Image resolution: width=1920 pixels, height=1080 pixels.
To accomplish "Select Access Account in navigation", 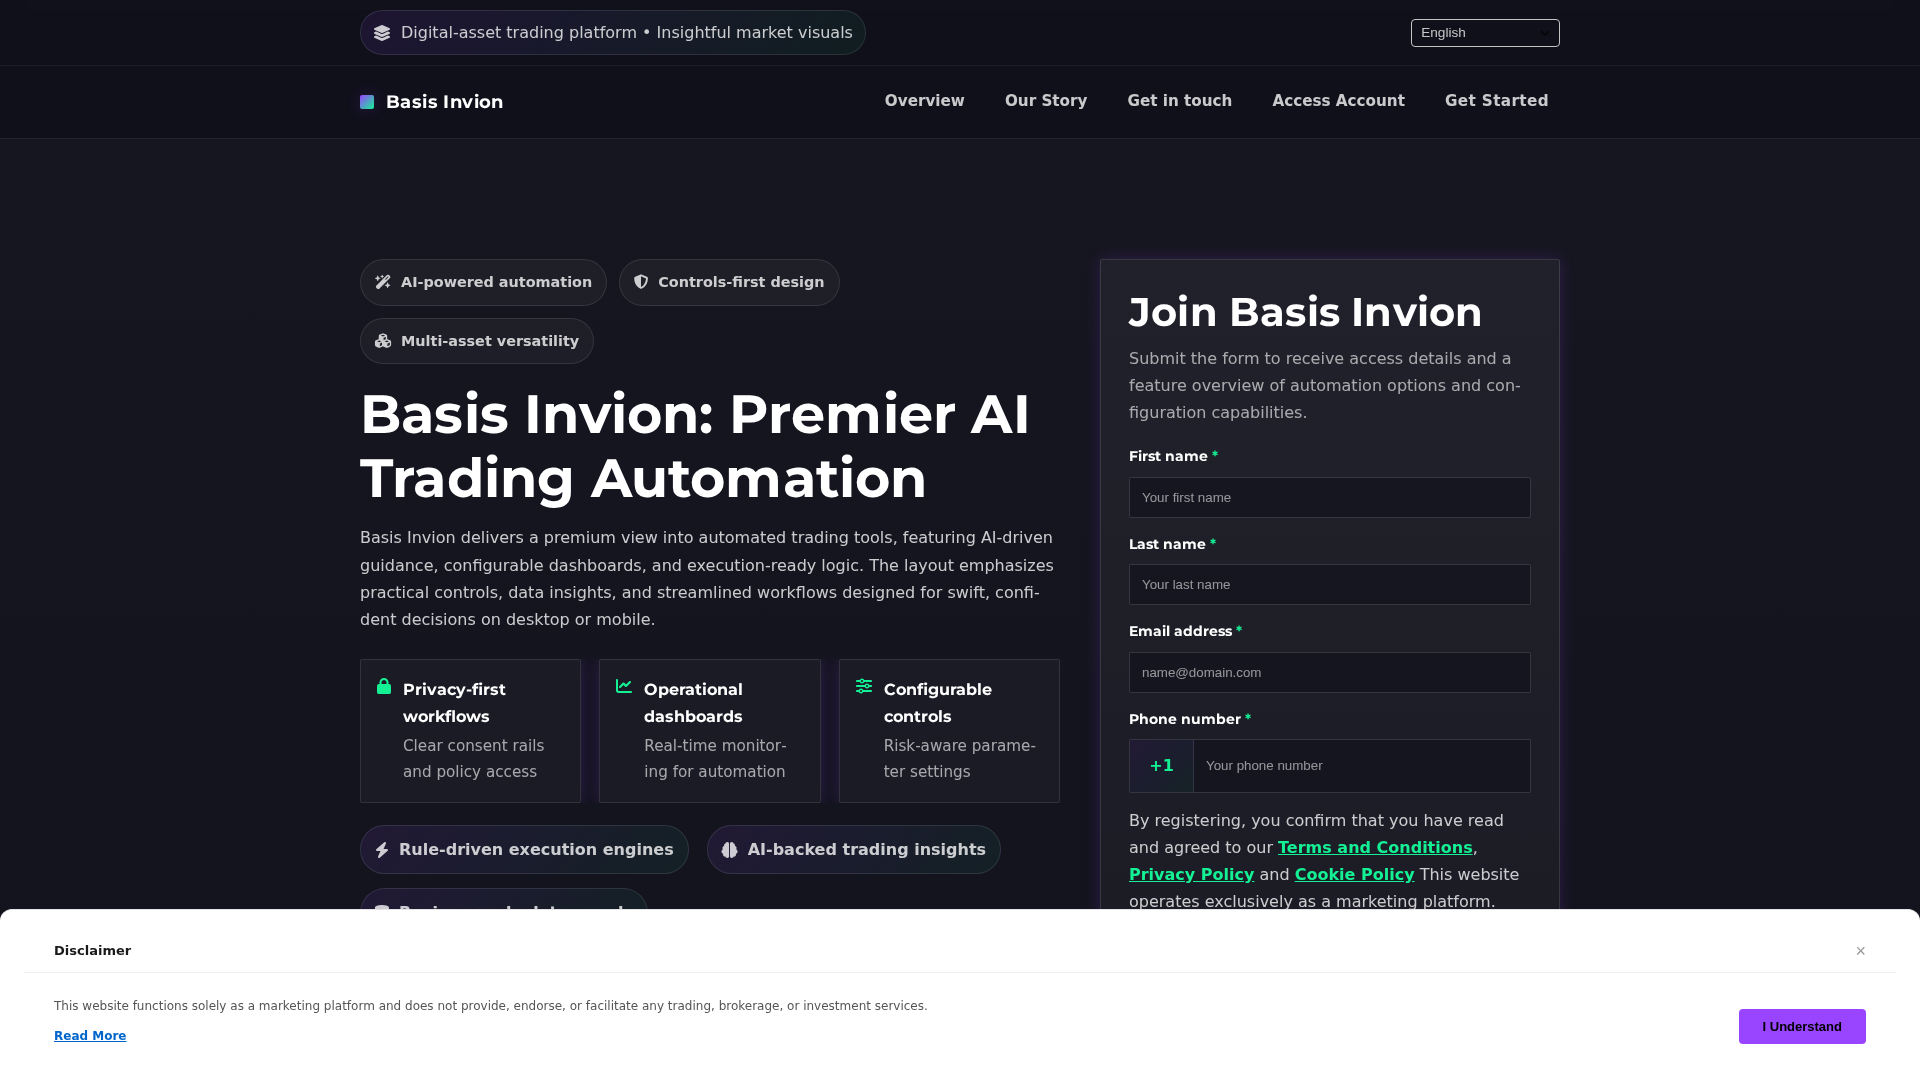I will coord(1338,101).
